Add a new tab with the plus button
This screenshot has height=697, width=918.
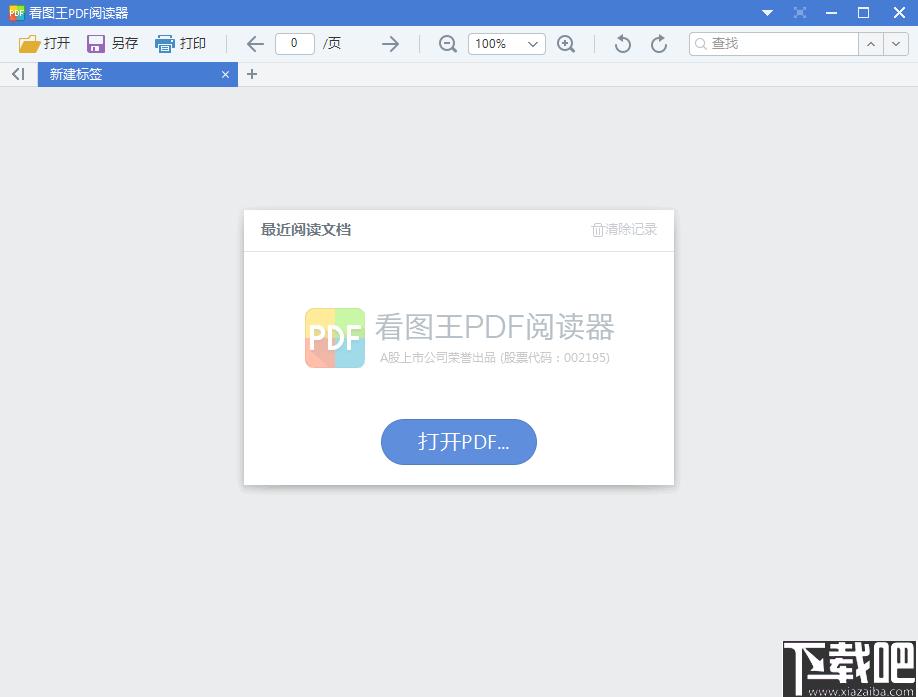pos(252,74)
